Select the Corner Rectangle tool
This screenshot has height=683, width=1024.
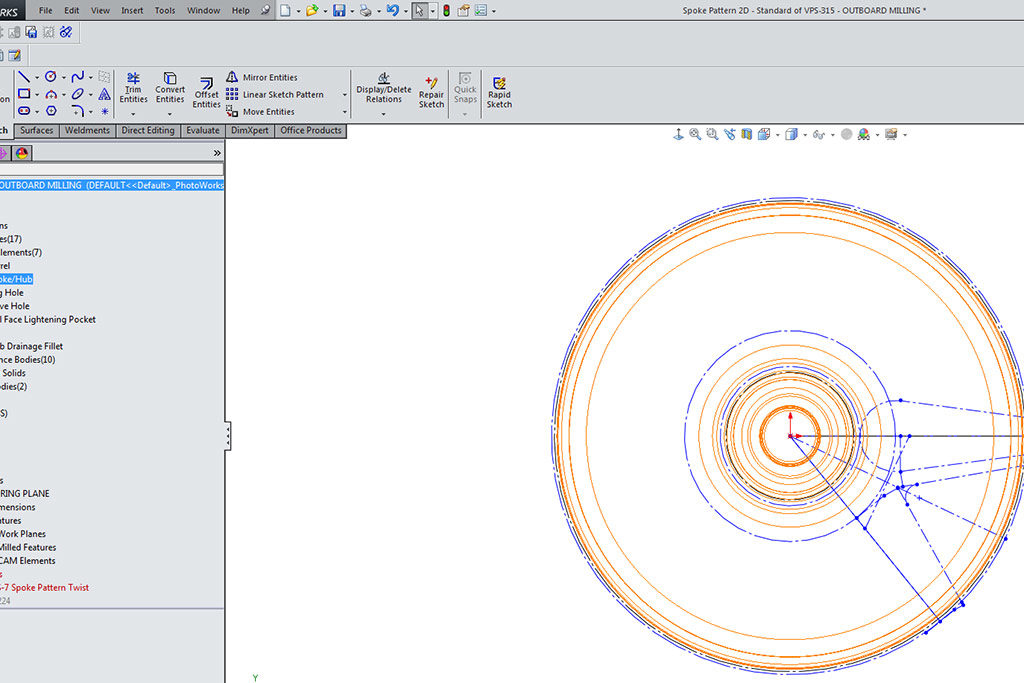24,94
